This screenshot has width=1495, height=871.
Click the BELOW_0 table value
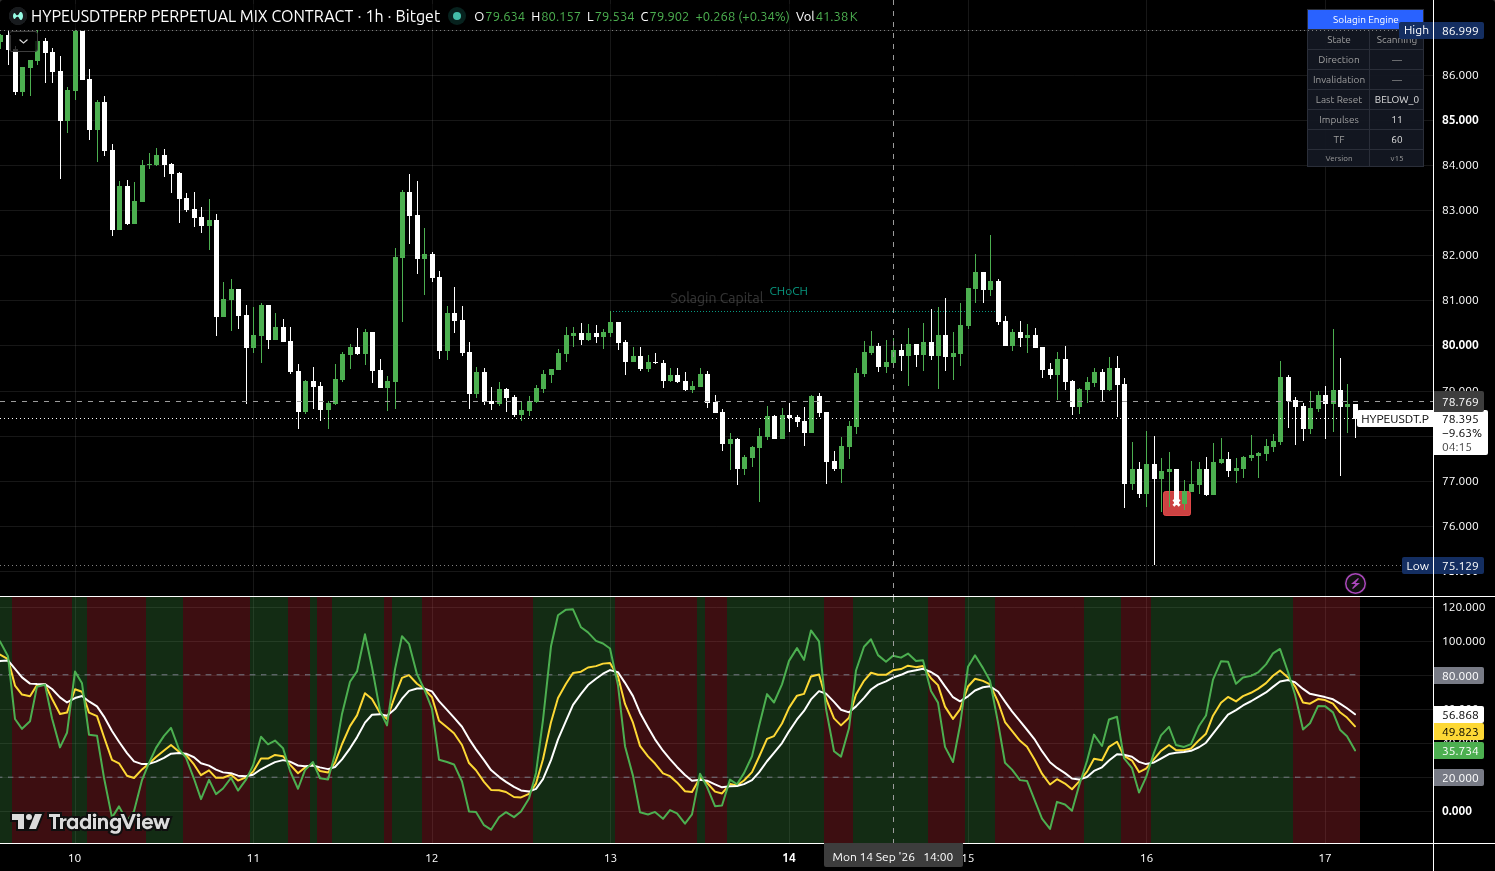(1397, 100)
